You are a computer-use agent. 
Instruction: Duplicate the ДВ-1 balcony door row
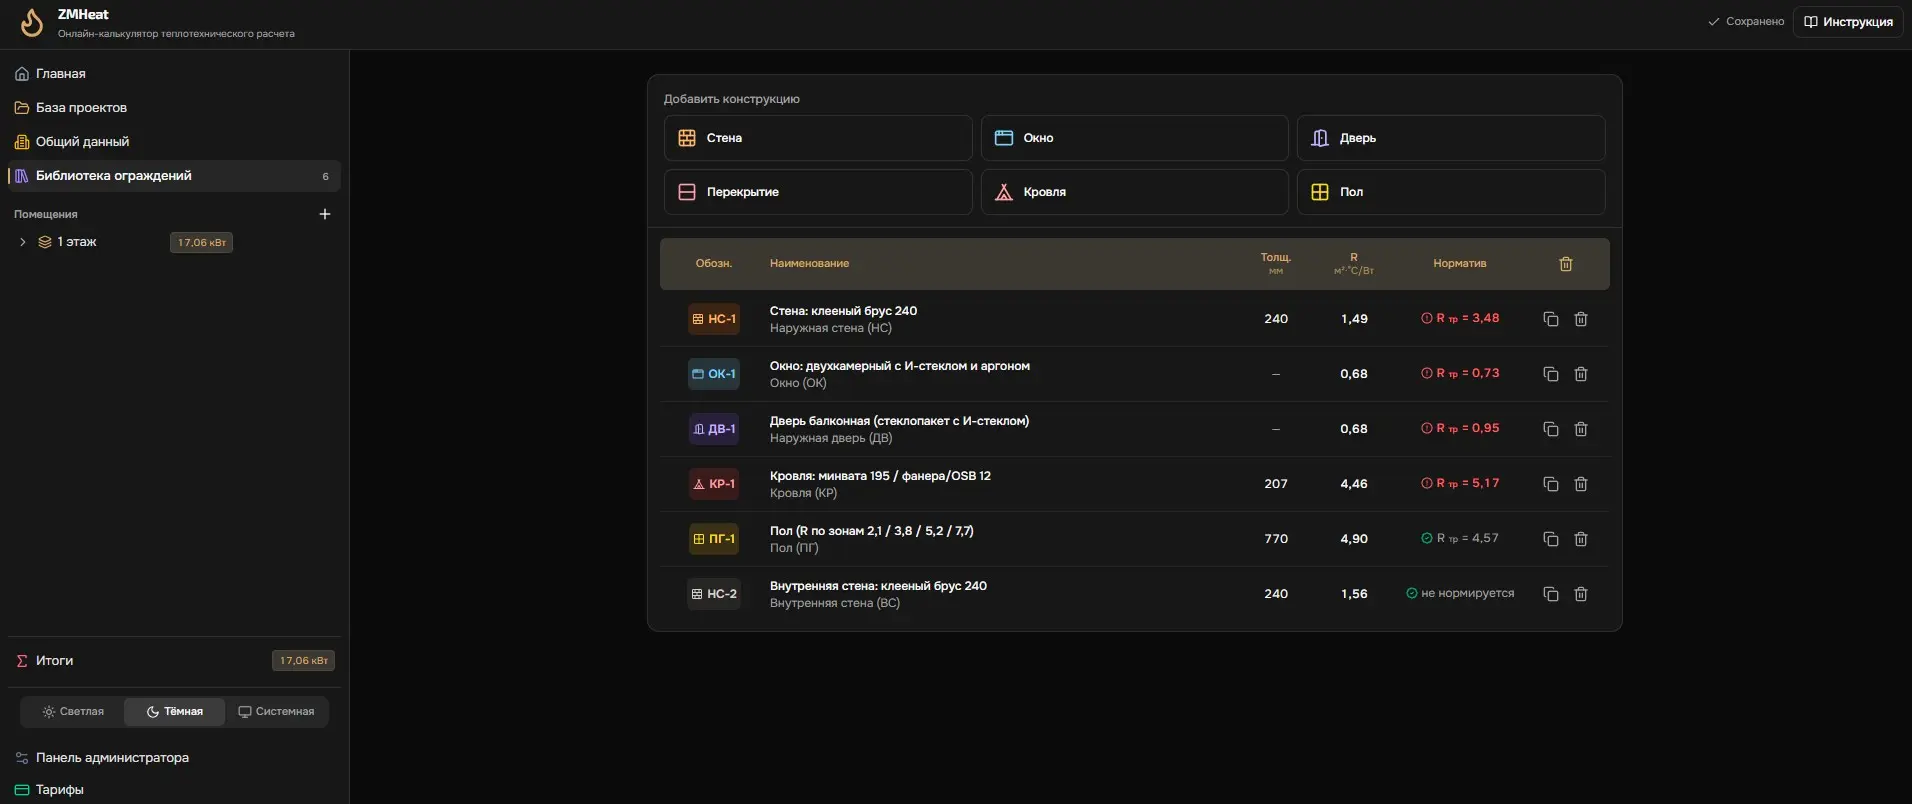pyautogui.click(x=1551, y=429)
